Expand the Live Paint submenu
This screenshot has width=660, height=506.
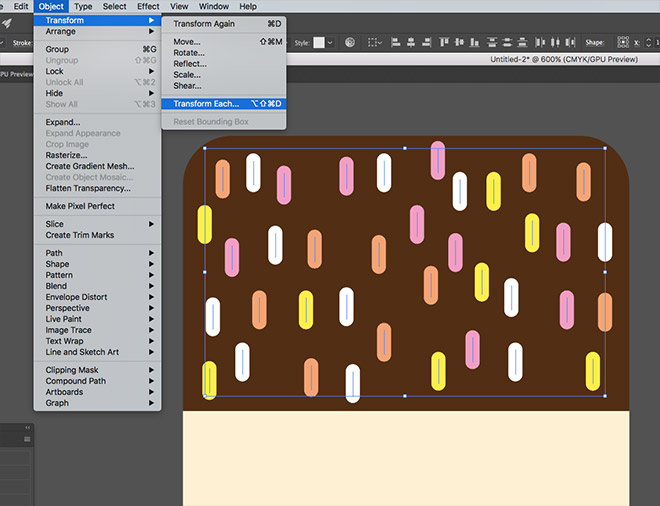[x=97, y=319]
